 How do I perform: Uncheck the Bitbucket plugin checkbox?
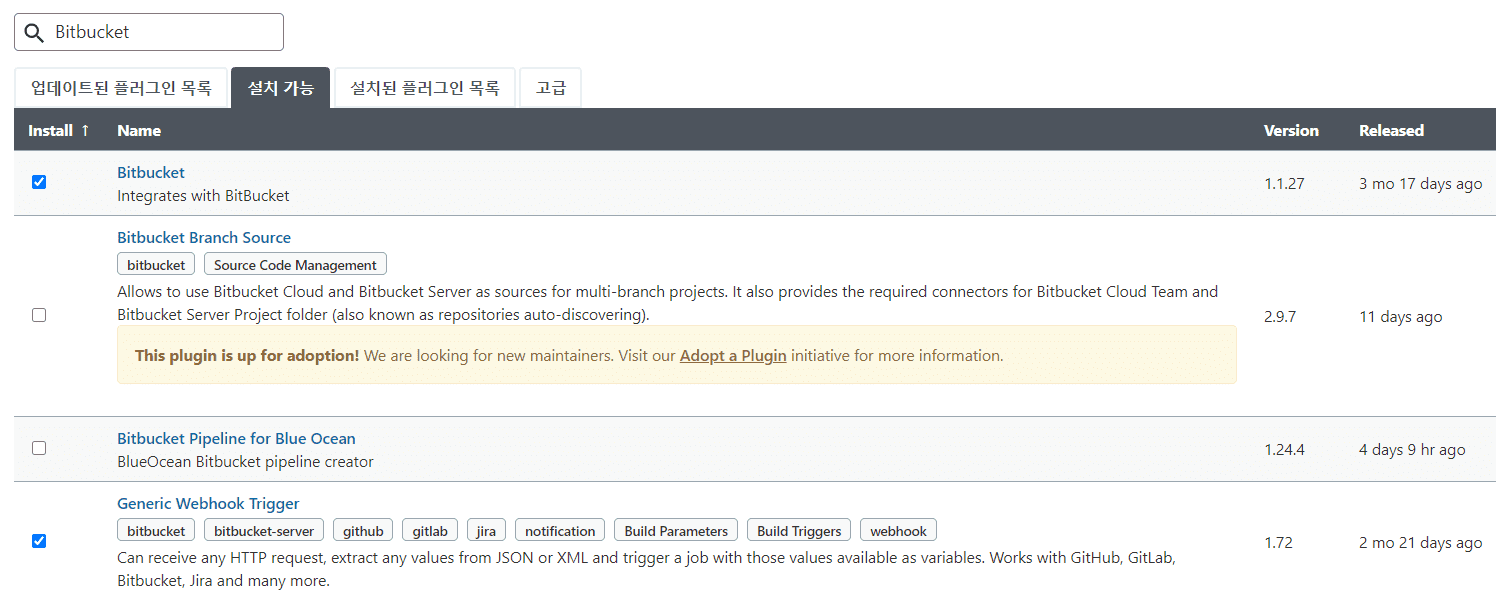pyautogui.click(x=39, y=182)
